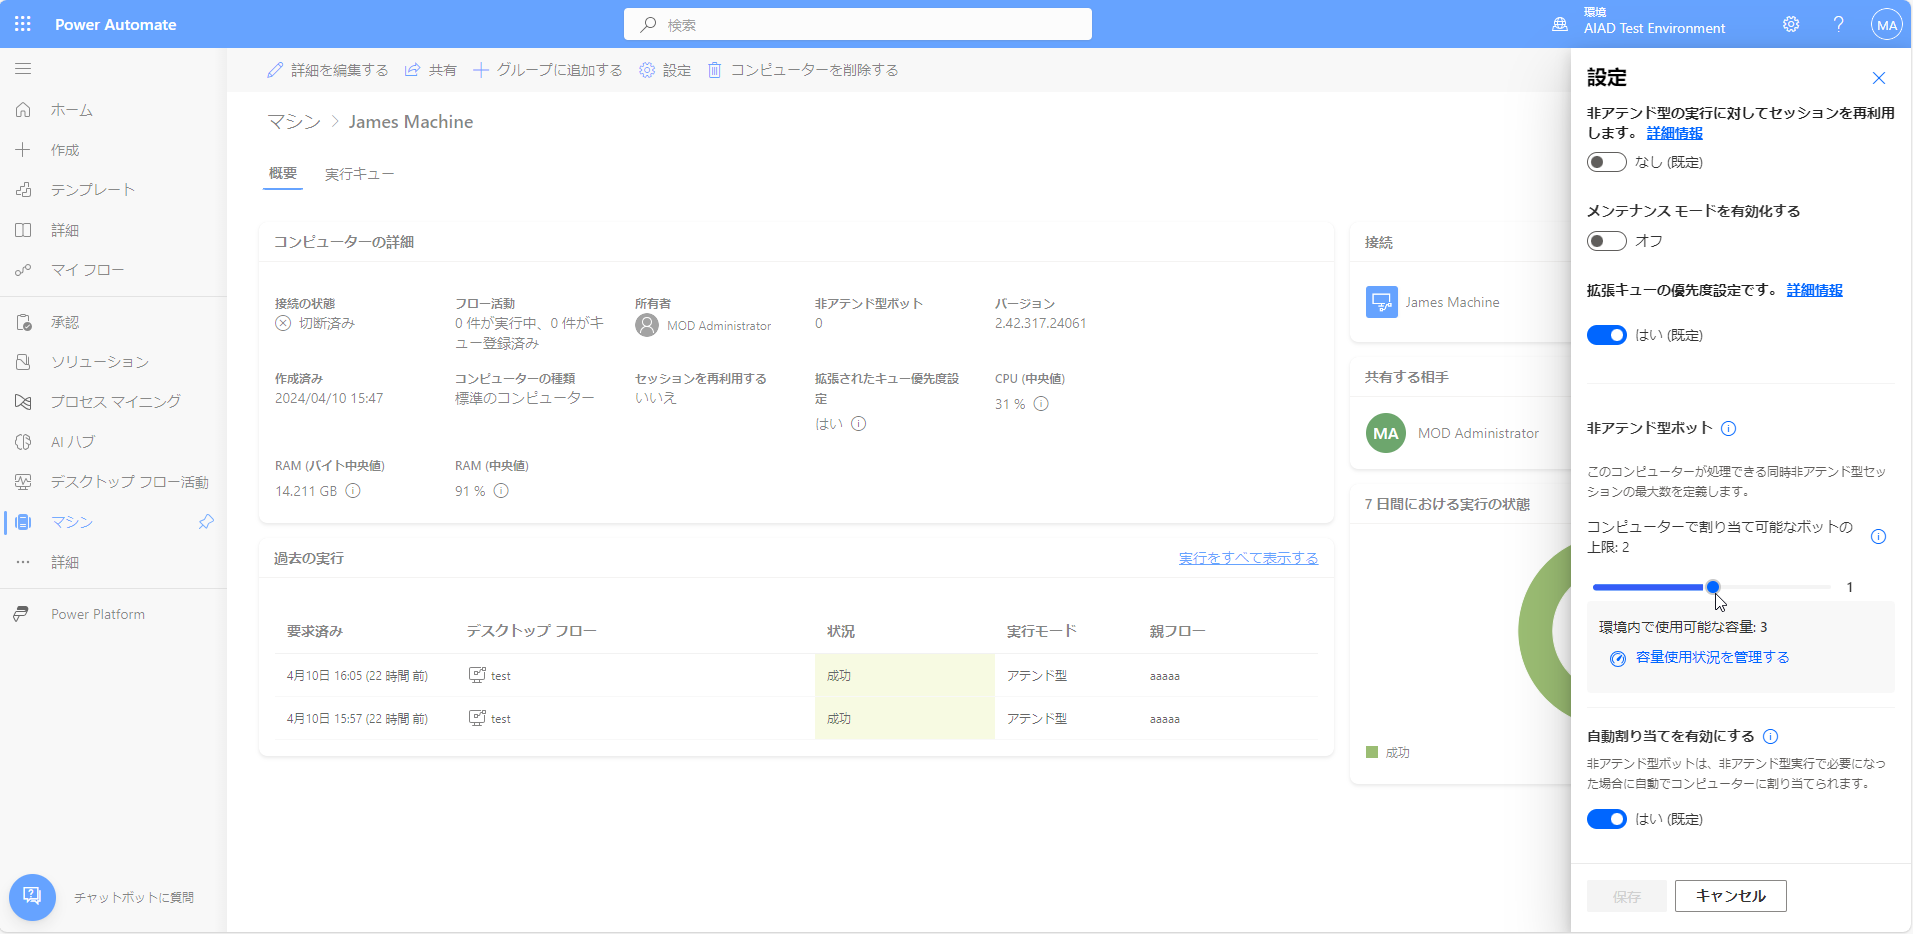Image resolution: width=1913 pixels, height=934 pixels.
Task: Click the 4月10日 16:05 run row
Action: click(796, 675)
